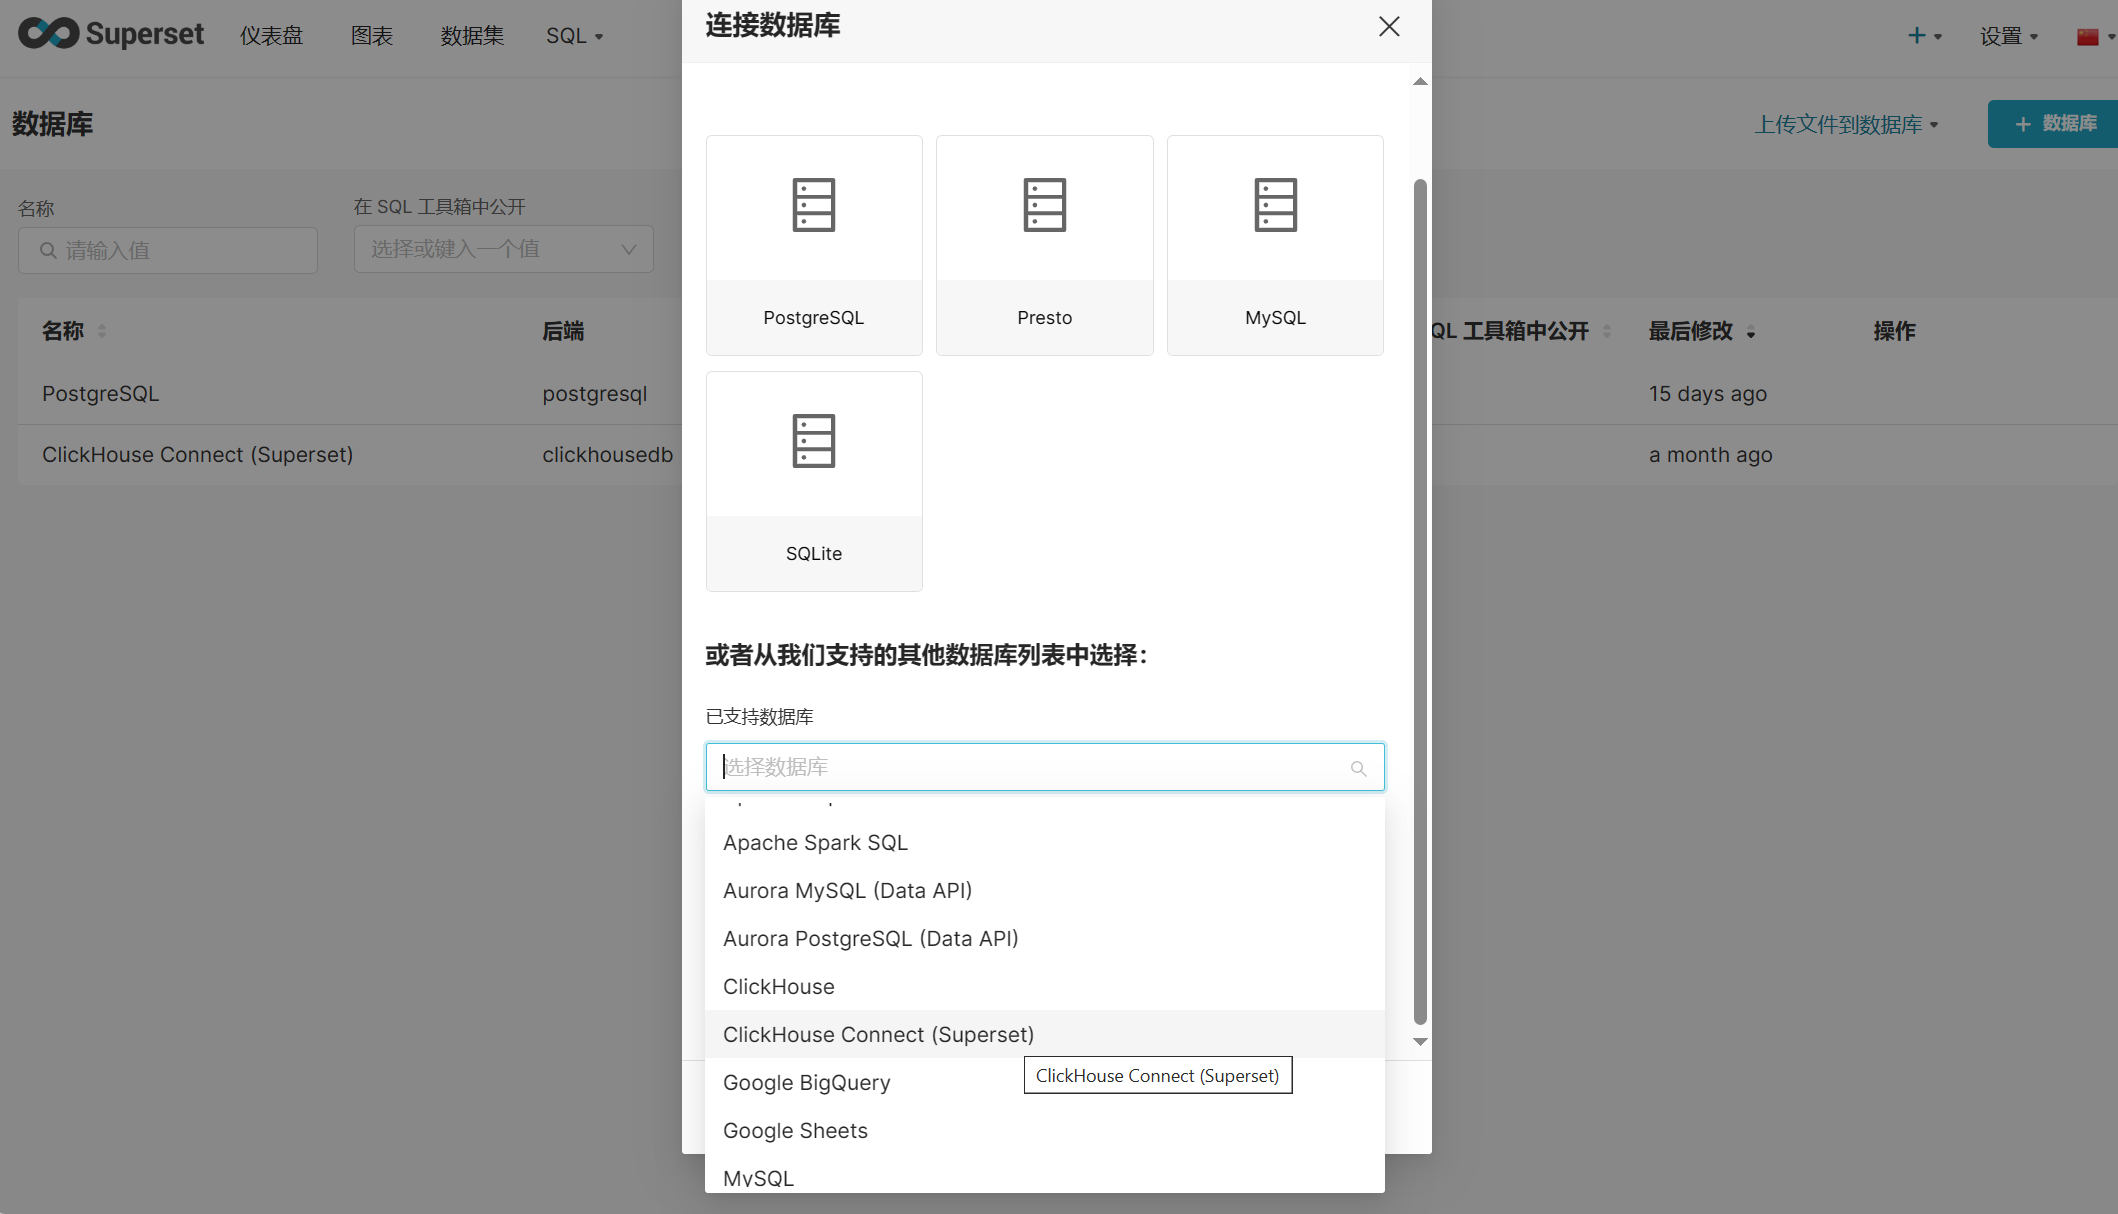Click the scroll up arrow in the dialog
This screenshot has width=2118, height=1214.
pos(1420,81)
